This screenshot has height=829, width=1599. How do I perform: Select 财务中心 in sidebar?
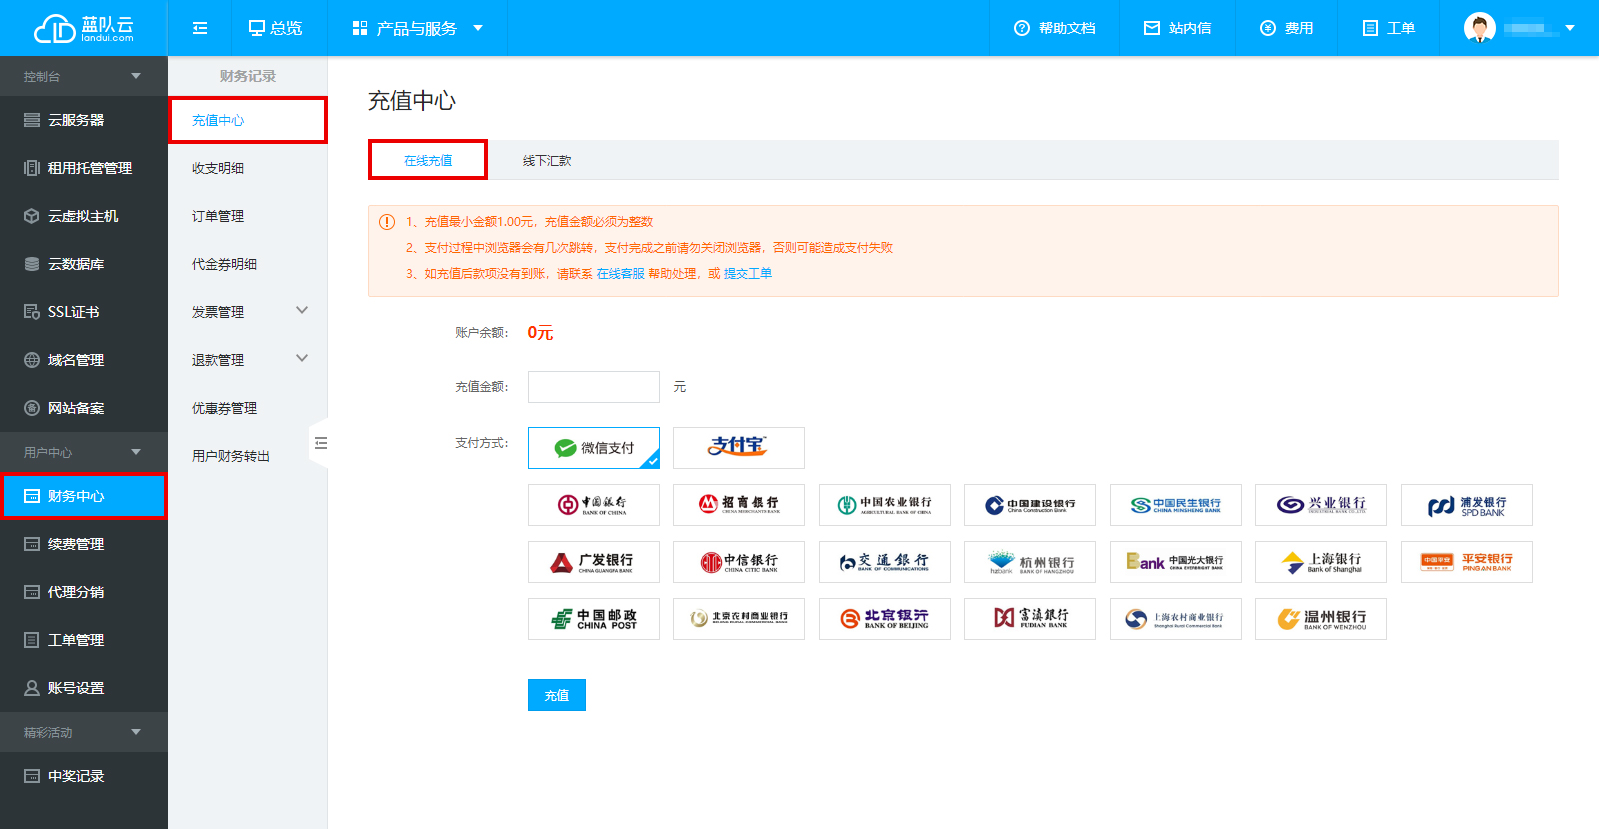tap(84, 496)
